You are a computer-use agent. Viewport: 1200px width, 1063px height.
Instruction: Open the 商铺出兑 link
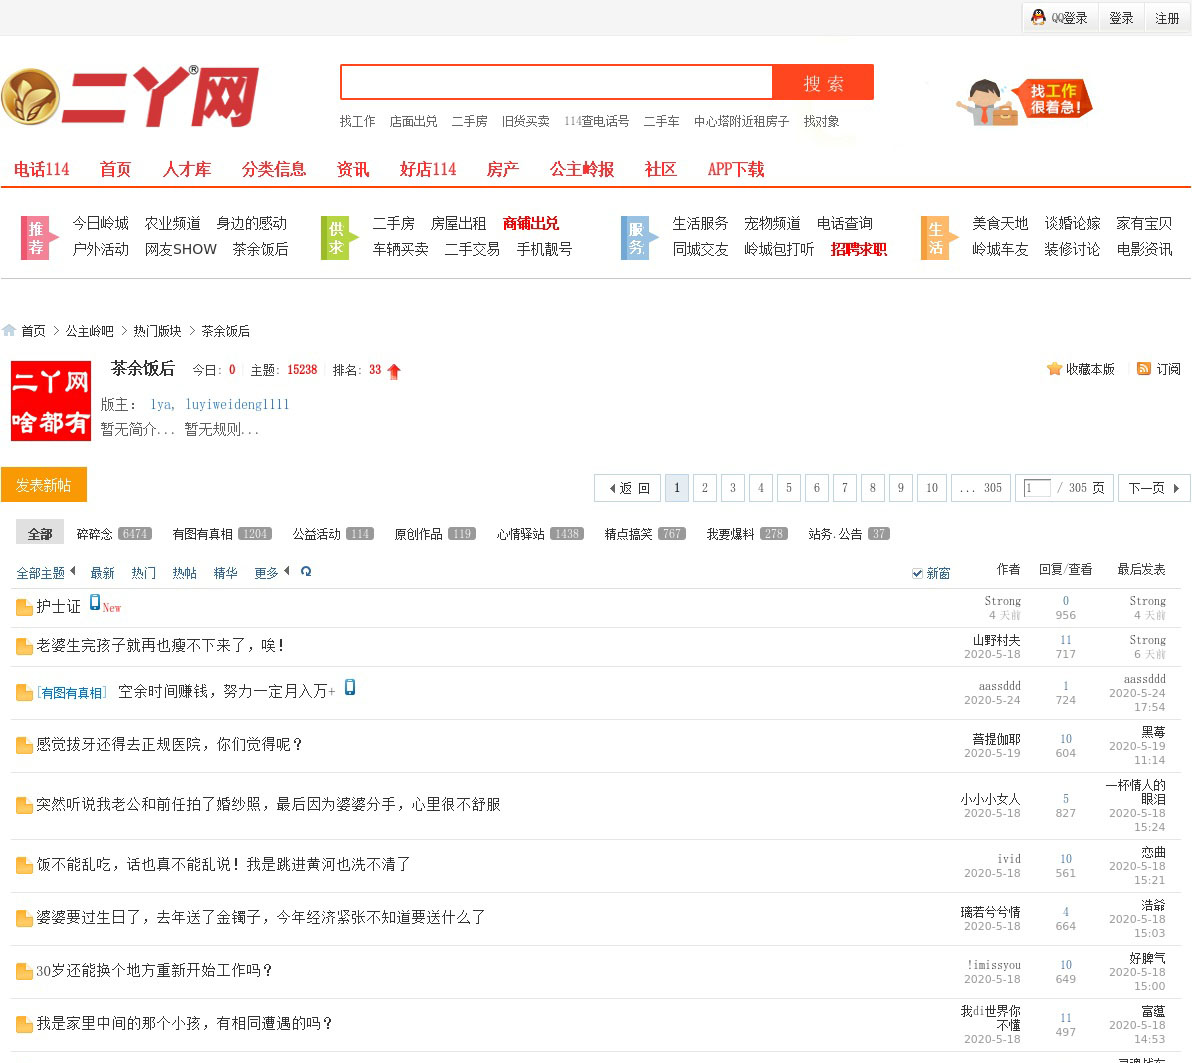click(531, 223)
